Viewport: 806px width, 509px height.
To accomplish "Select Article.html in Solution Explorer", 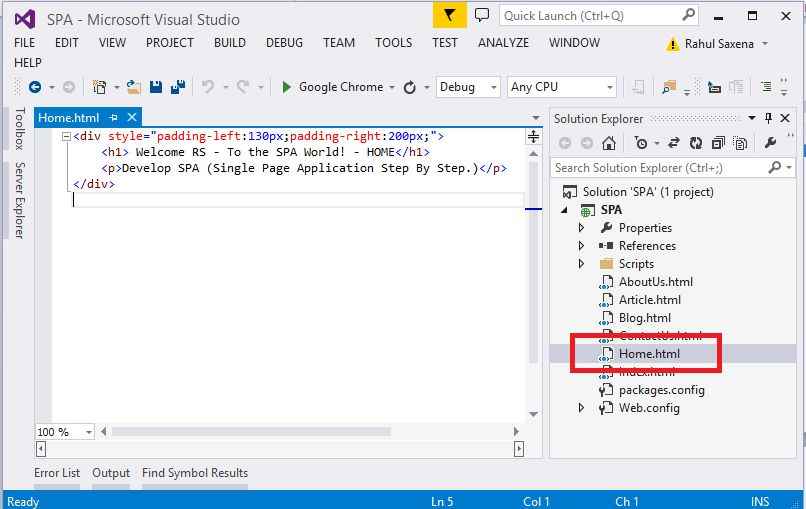I will [650, 300].
